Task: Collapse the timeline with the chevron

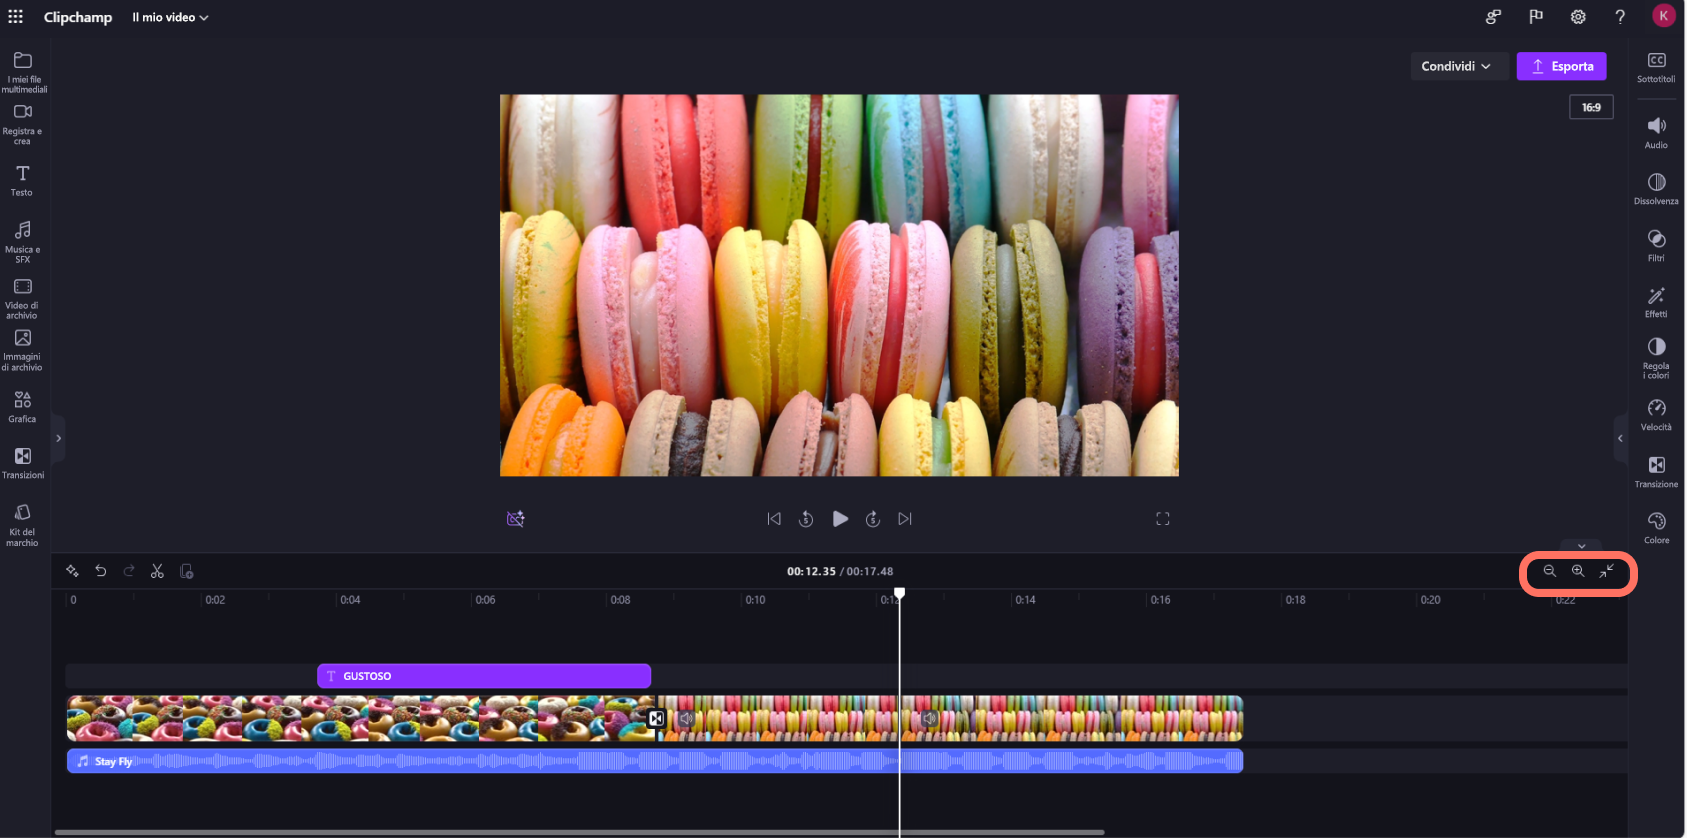Action: (1581, 546)
